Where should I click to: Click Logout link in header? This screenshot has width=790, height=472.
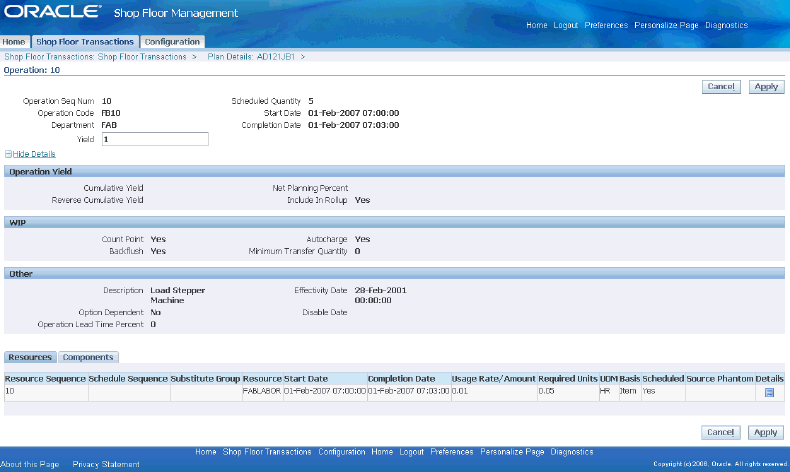pos(565,25)
